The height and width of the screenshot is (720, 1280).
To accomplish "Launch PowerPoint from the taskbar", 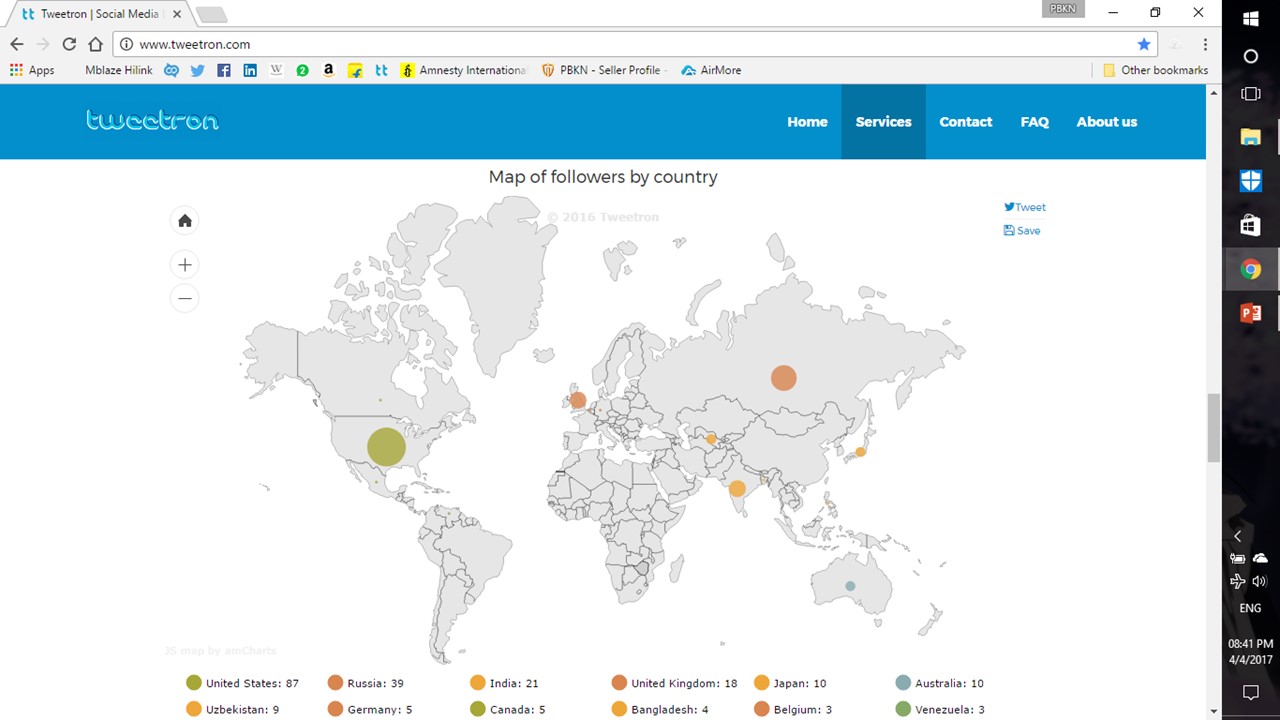I will [1250, 313].
